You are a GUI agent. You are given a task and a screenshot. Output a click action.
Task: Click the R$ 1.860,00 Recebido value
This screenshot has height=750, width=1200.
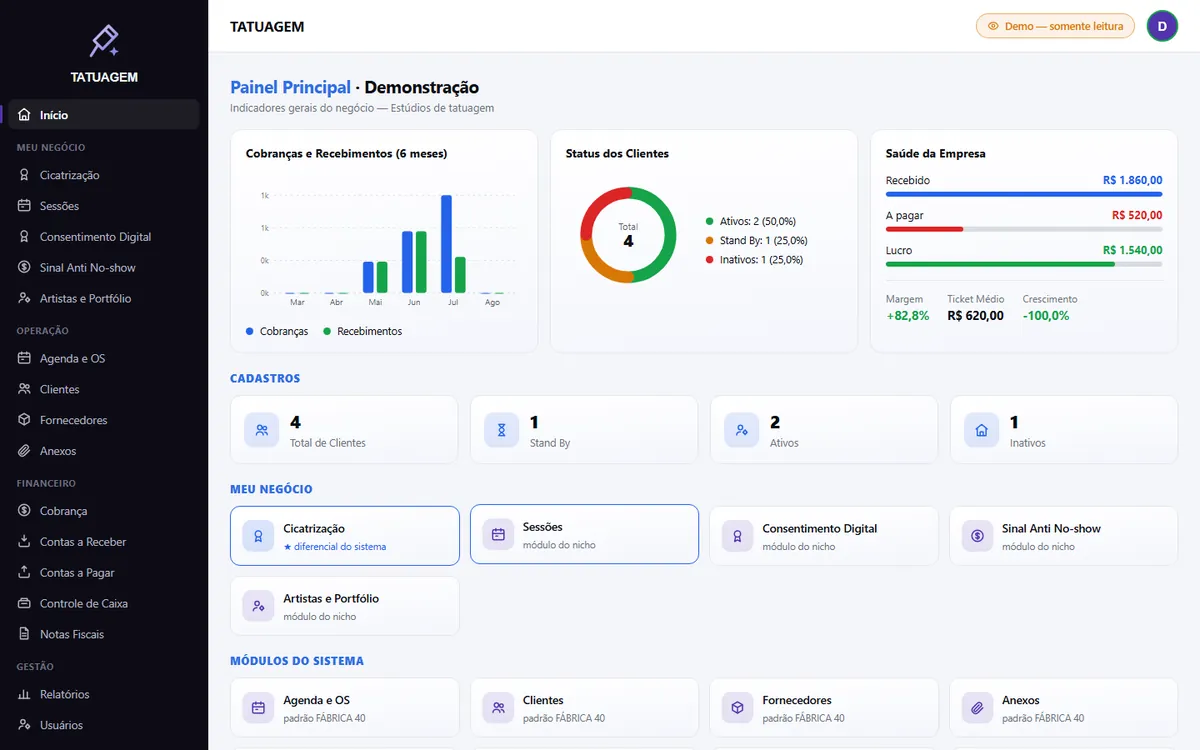tap(1133, 180)
